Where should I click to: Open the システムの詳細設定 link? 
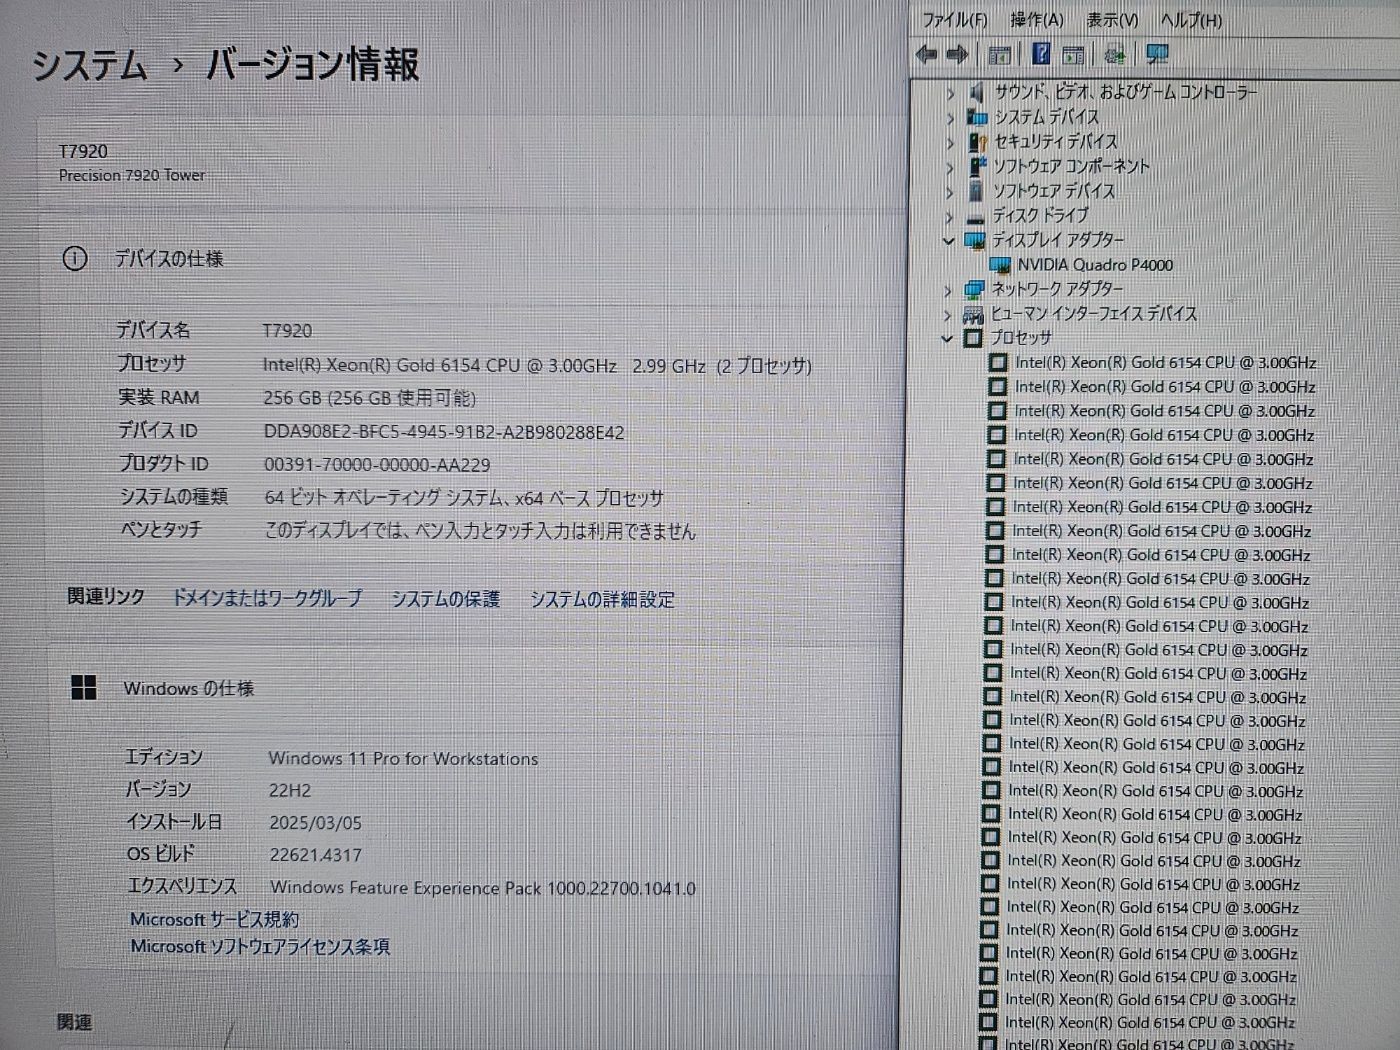(x=602, y=600)
